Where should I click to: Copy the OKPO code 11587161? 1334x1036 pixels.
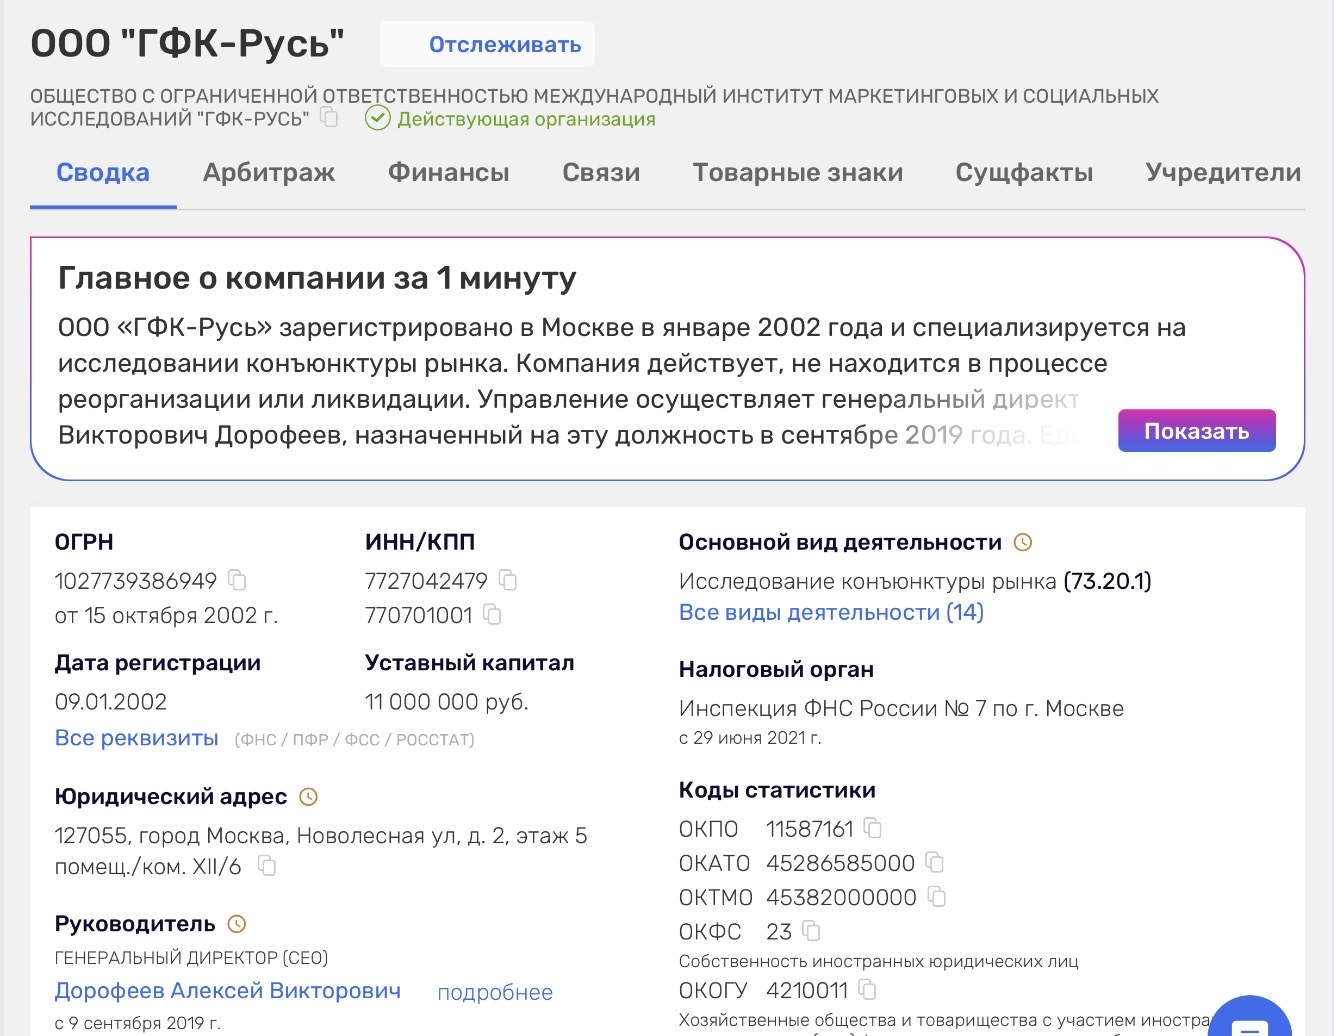click(873, 828)
